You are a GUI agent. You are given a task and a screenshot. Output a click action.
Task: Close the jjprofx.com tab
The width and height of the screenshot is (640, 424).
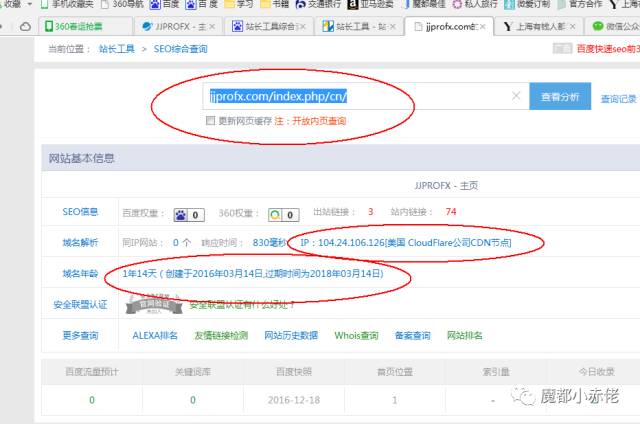pyautogui.click(x=483, y=27)
